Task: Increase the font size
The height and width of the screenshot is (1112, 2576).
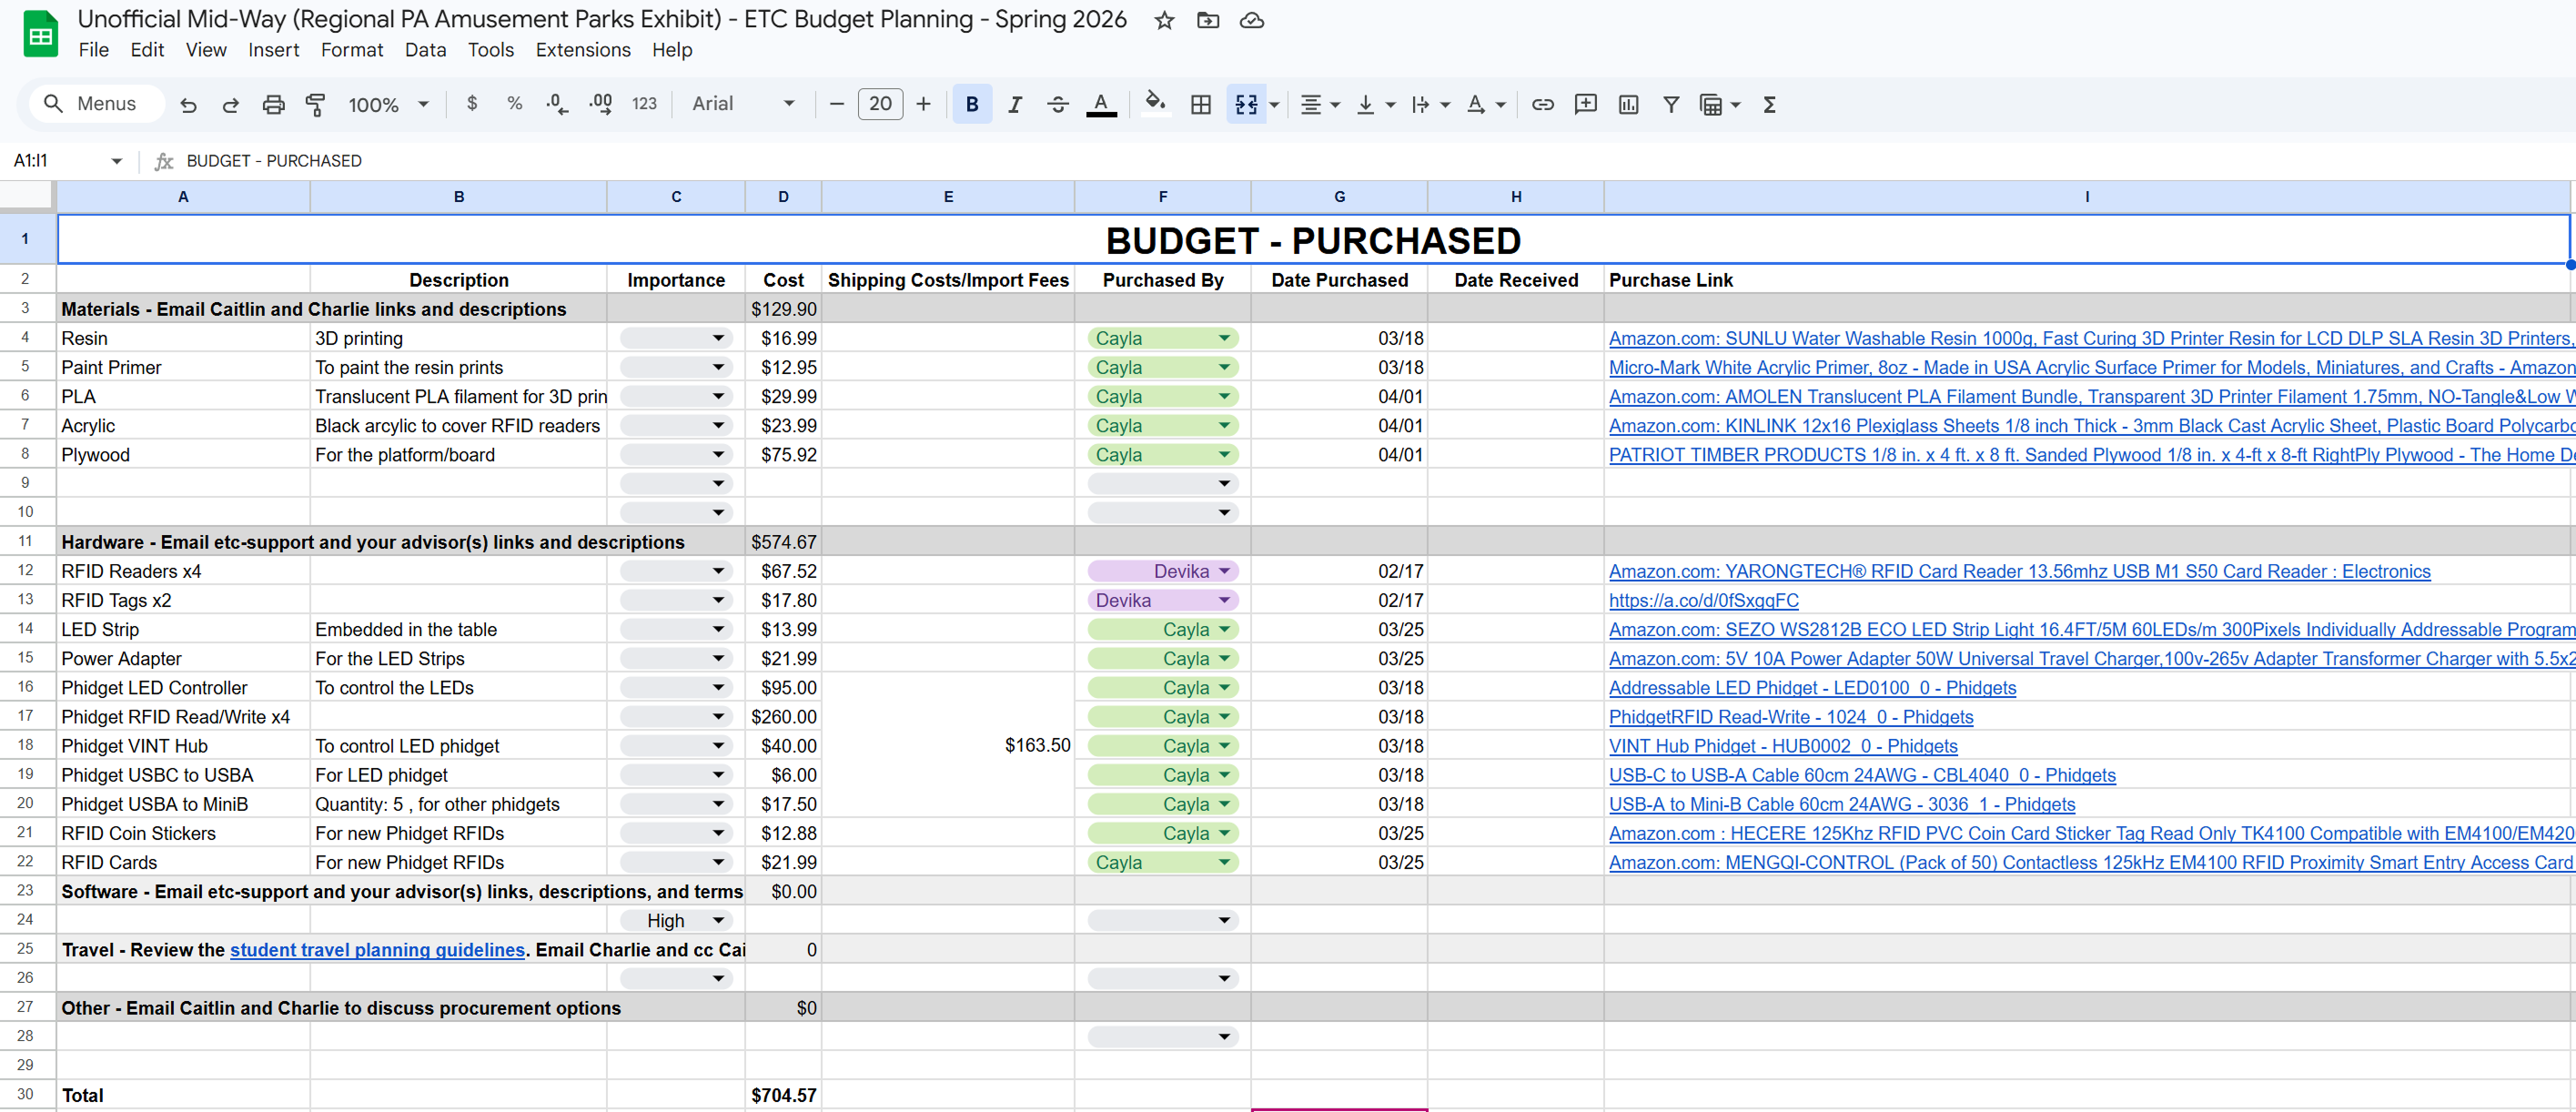Action: (923, 104)
